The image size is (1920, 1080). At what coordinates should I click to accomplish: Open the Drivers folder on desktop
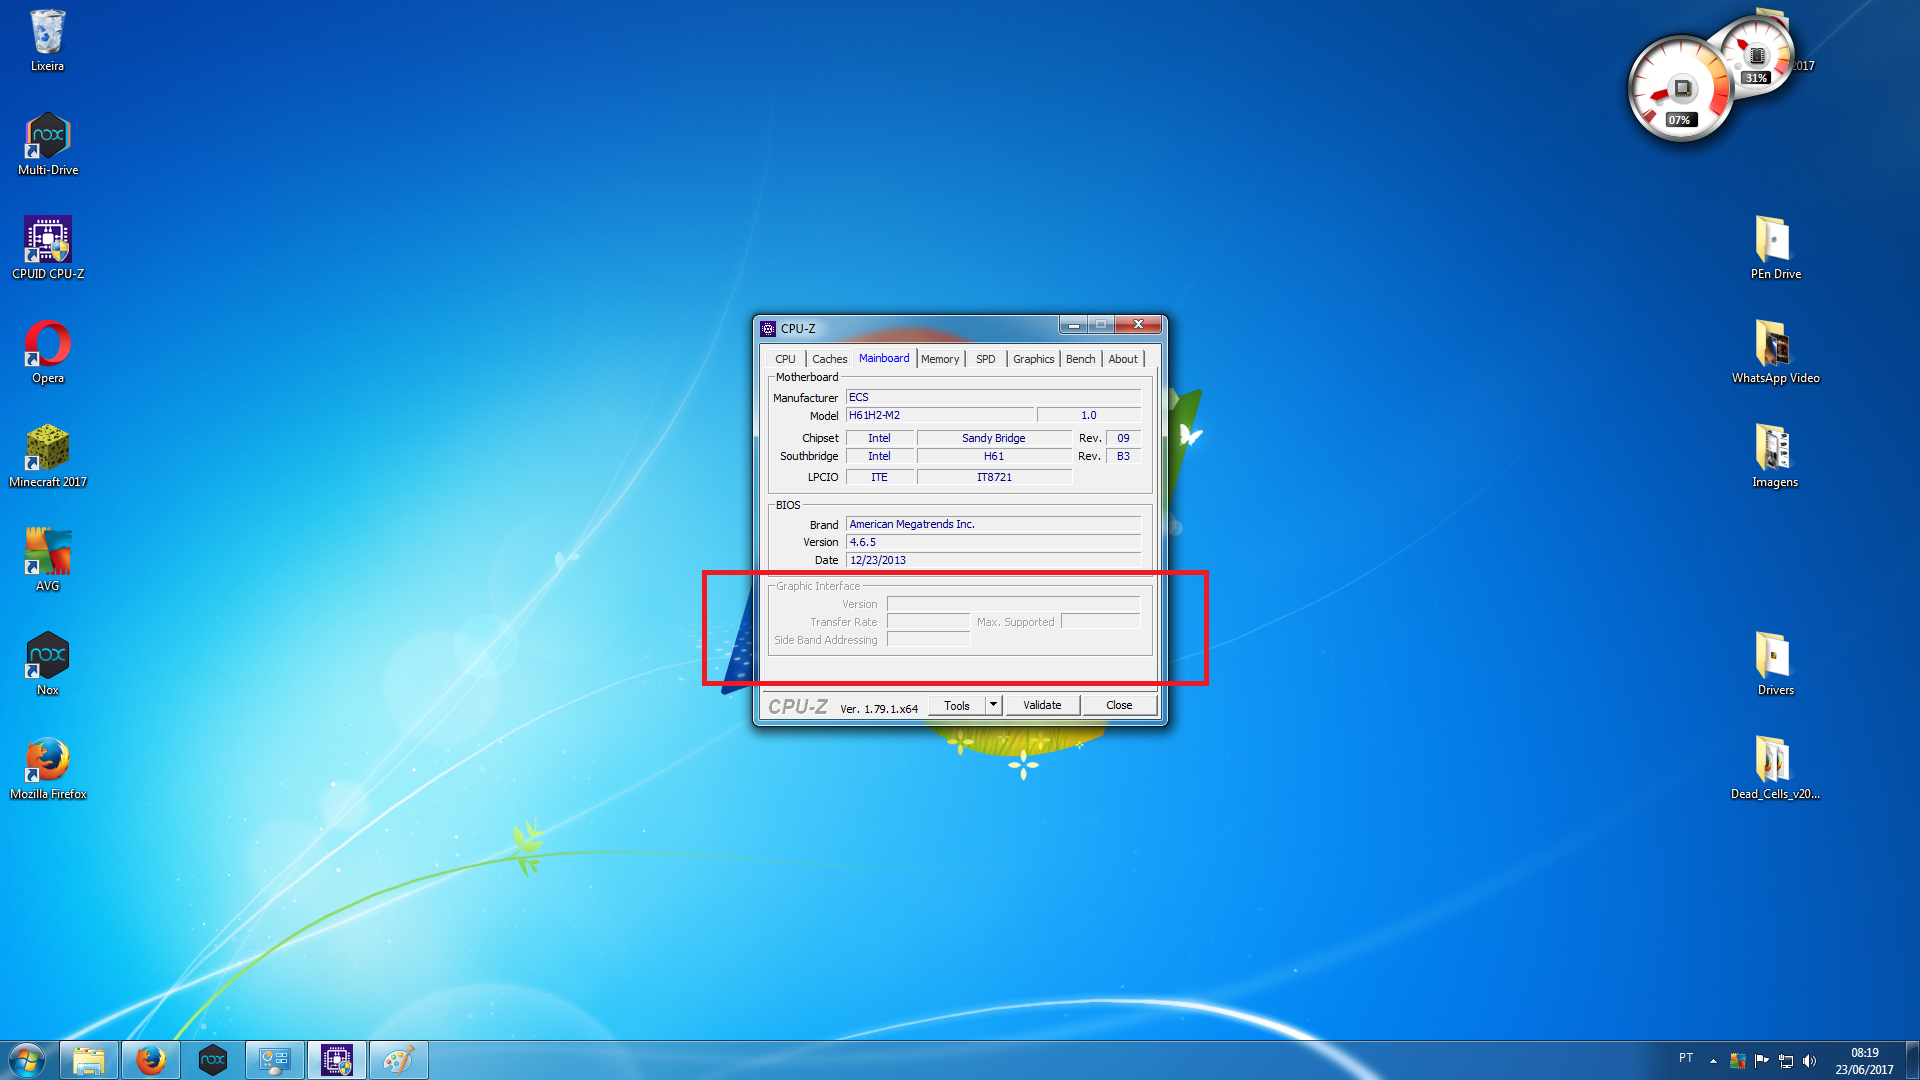[x=1775, y=664]
